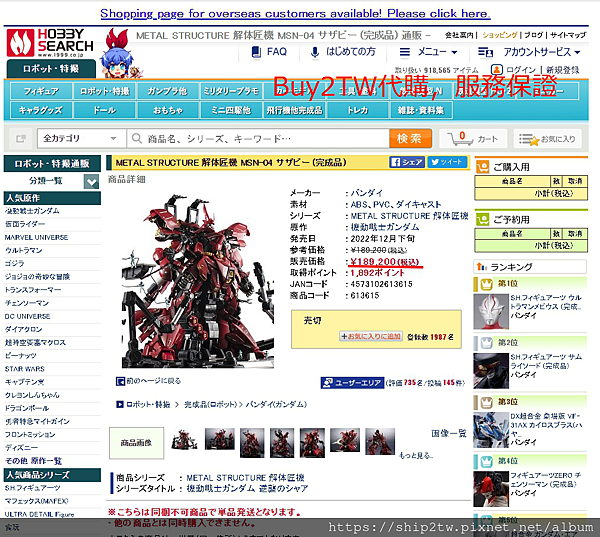Select the フィギュア category tab

[41, 91]
